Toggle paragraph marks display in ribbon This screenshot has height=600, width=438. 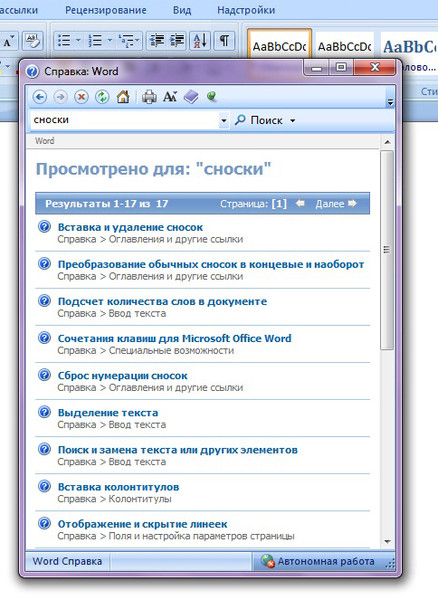224,40
